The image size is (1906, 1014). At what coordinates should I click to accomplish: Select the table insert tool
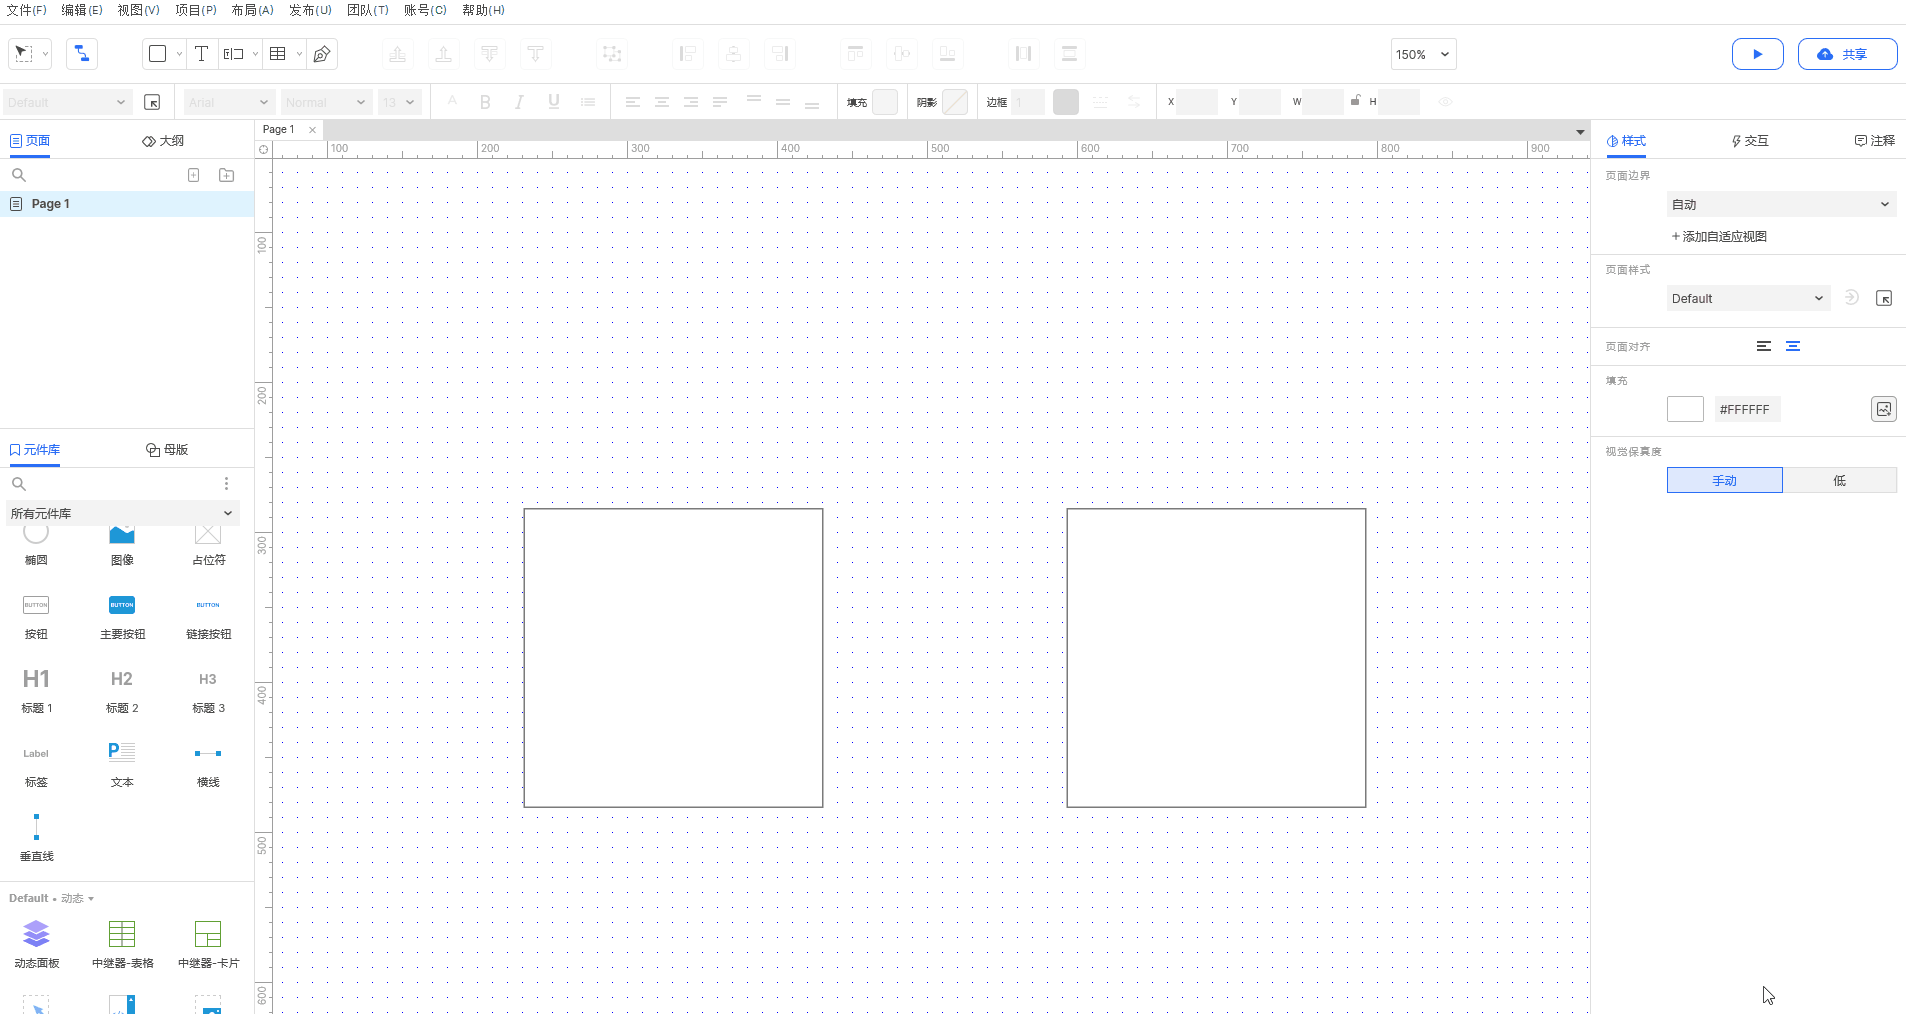coord(278,54)
